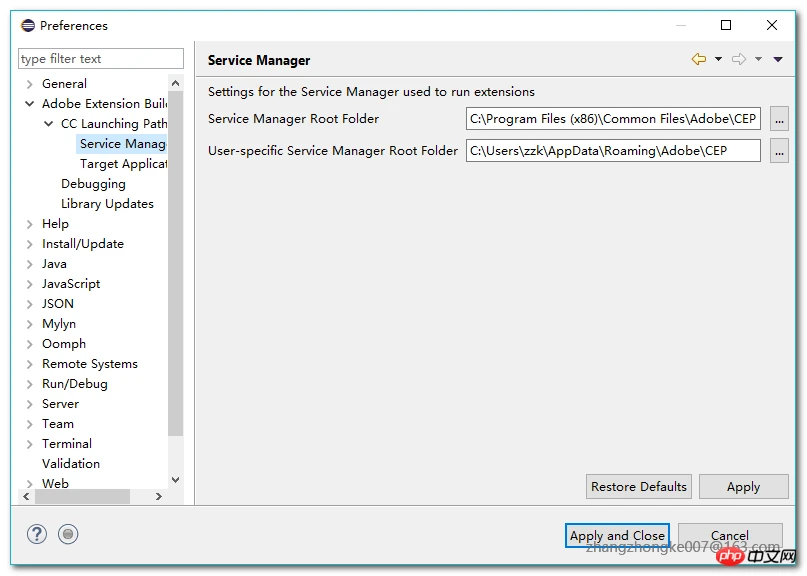Select the Server preferences item
Image resolution: width=807 pixels, height=576 pixels.
(x=60, y=404)
